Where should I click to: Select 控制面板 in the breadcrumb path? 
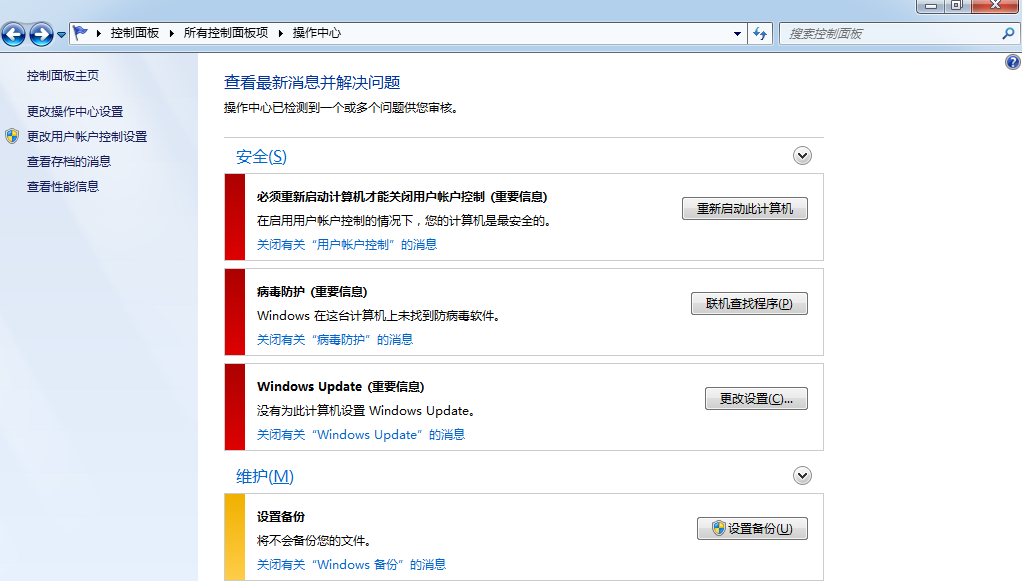coord(135,33)
